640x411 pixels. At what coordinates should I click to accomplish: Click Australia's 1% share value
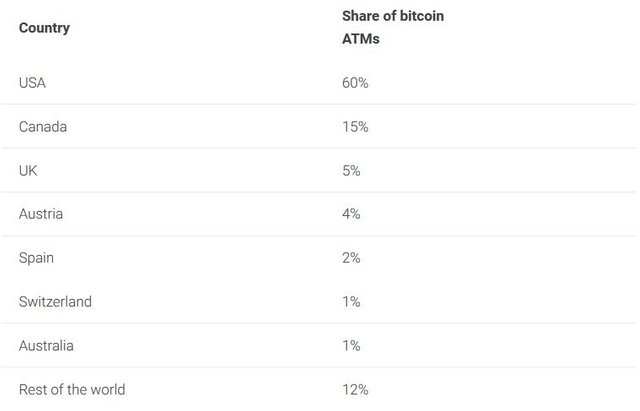[x=351, y=346]
